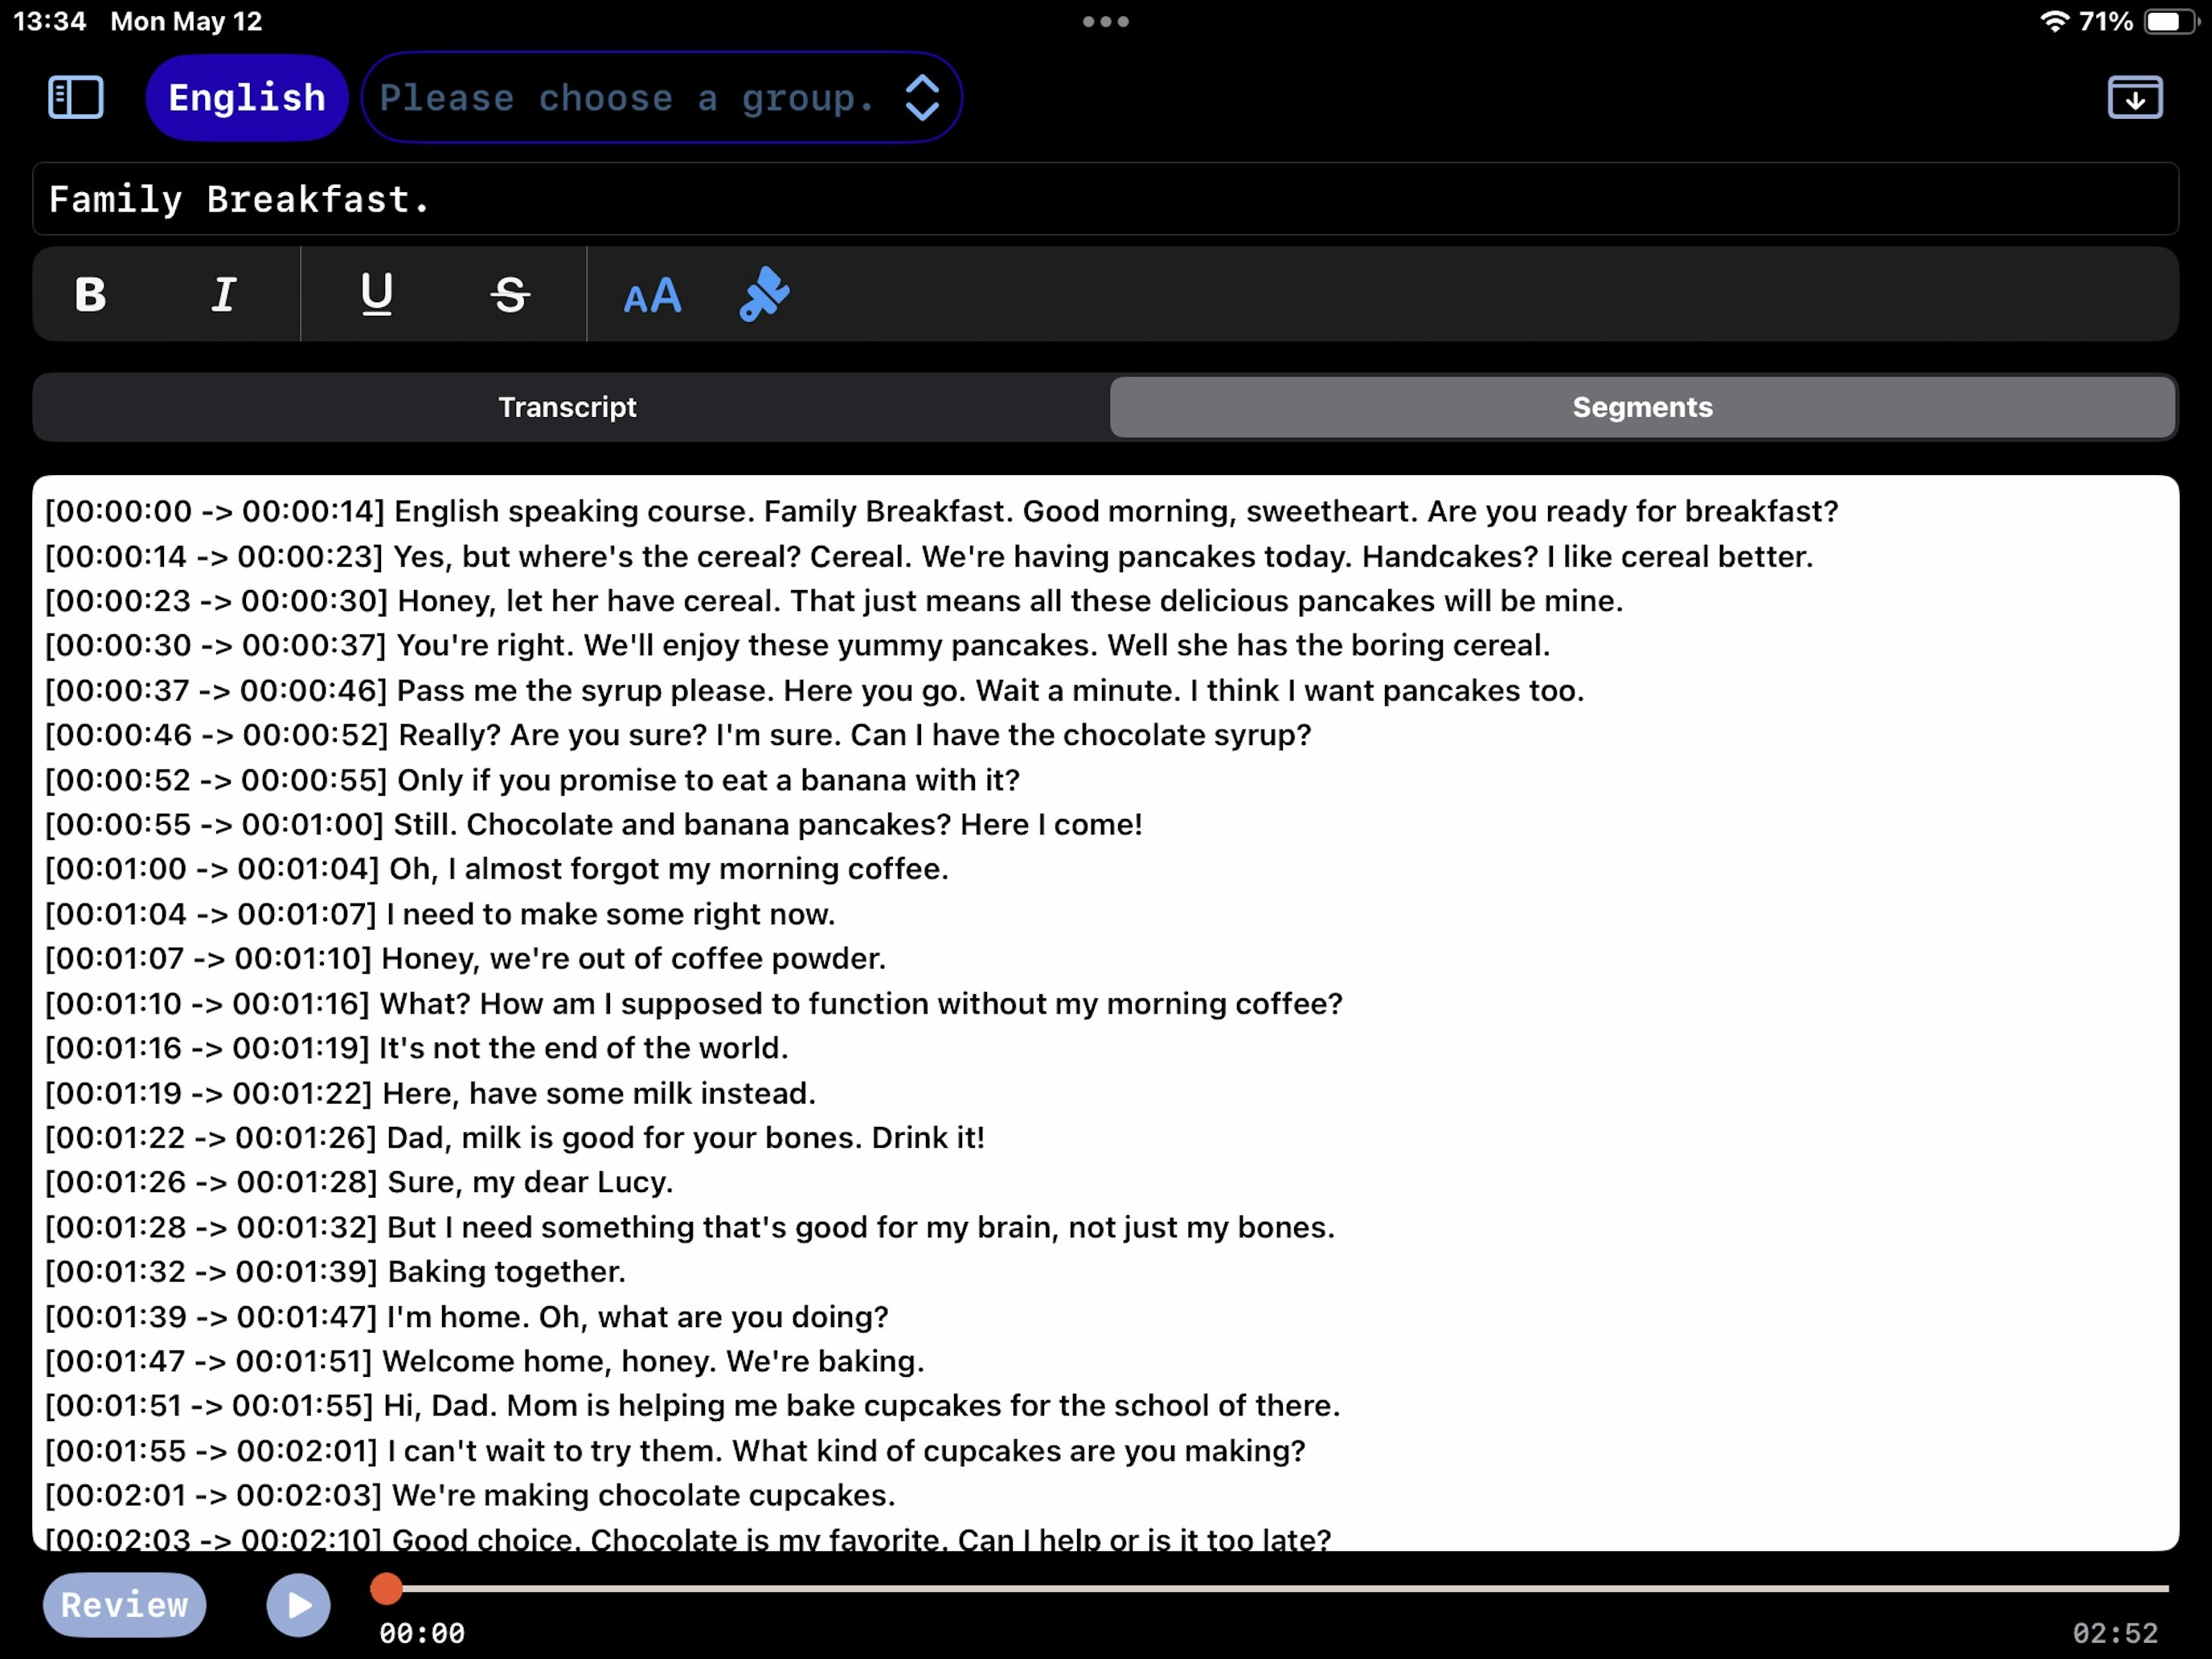This screenshot has width=2212, height=1659.
Task: Click the blue highlighter brush icon
Action: 764,294
